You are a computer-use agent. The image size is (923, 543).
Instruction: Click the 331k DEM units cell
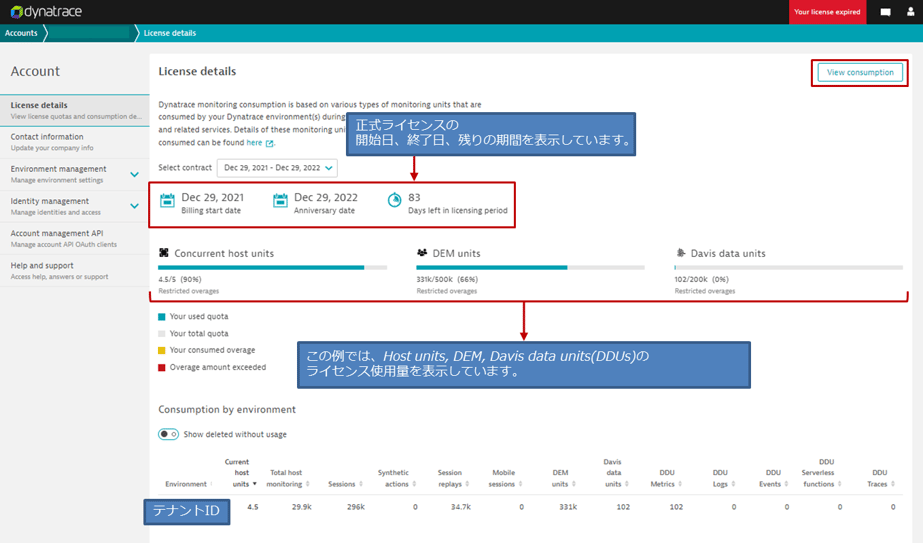coord(568,506)
